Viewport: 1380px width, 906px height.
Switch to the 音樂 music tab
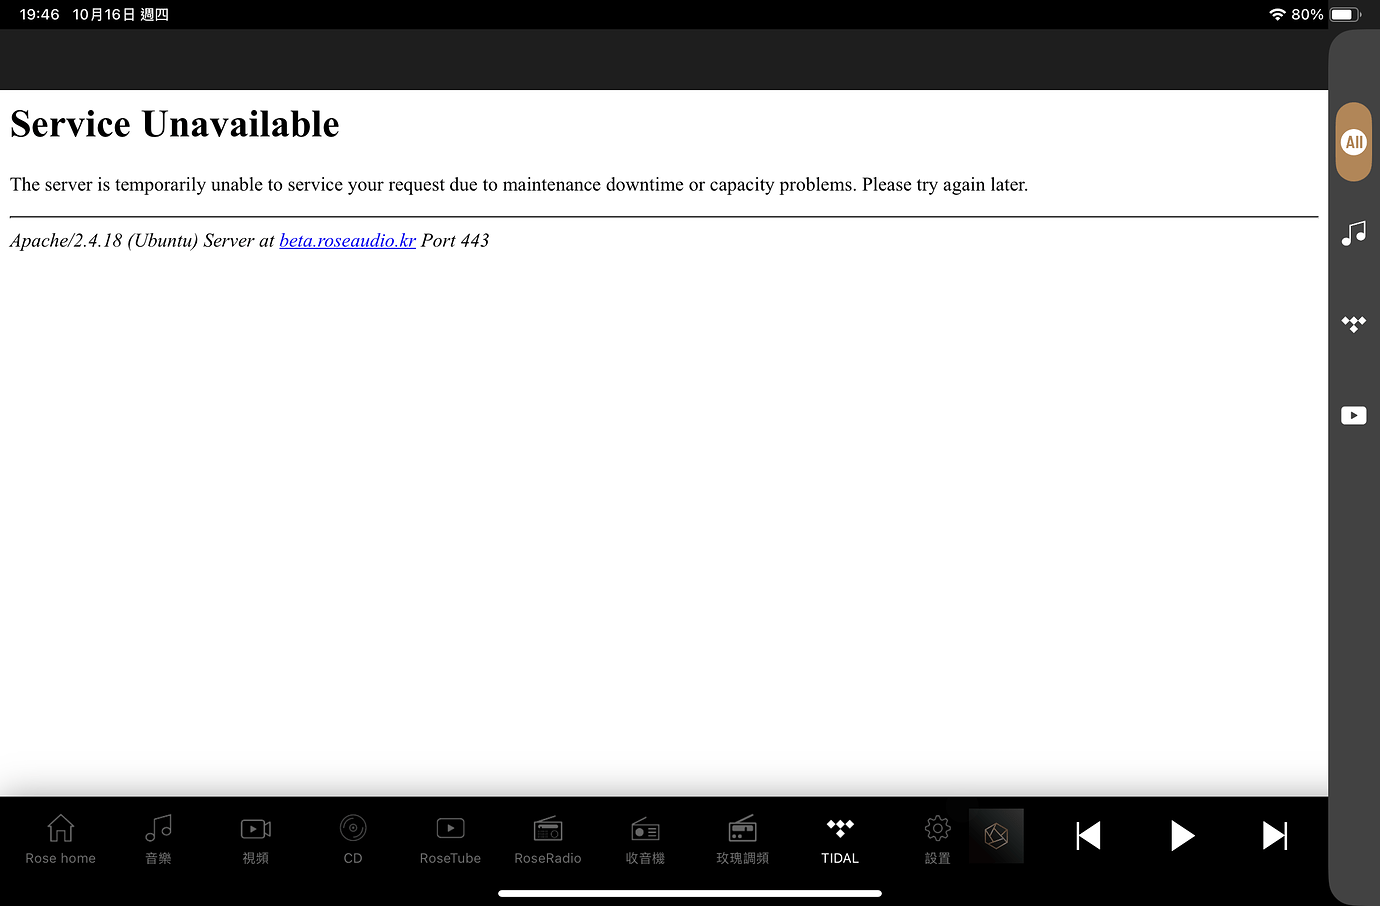tap(158, 838)
